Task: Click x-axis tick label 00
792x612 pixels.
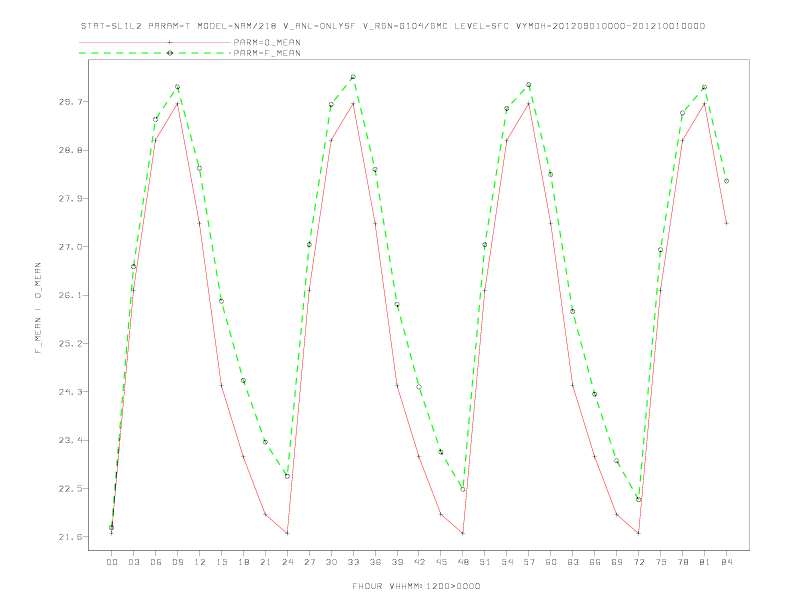Action: tap(112, 562)
